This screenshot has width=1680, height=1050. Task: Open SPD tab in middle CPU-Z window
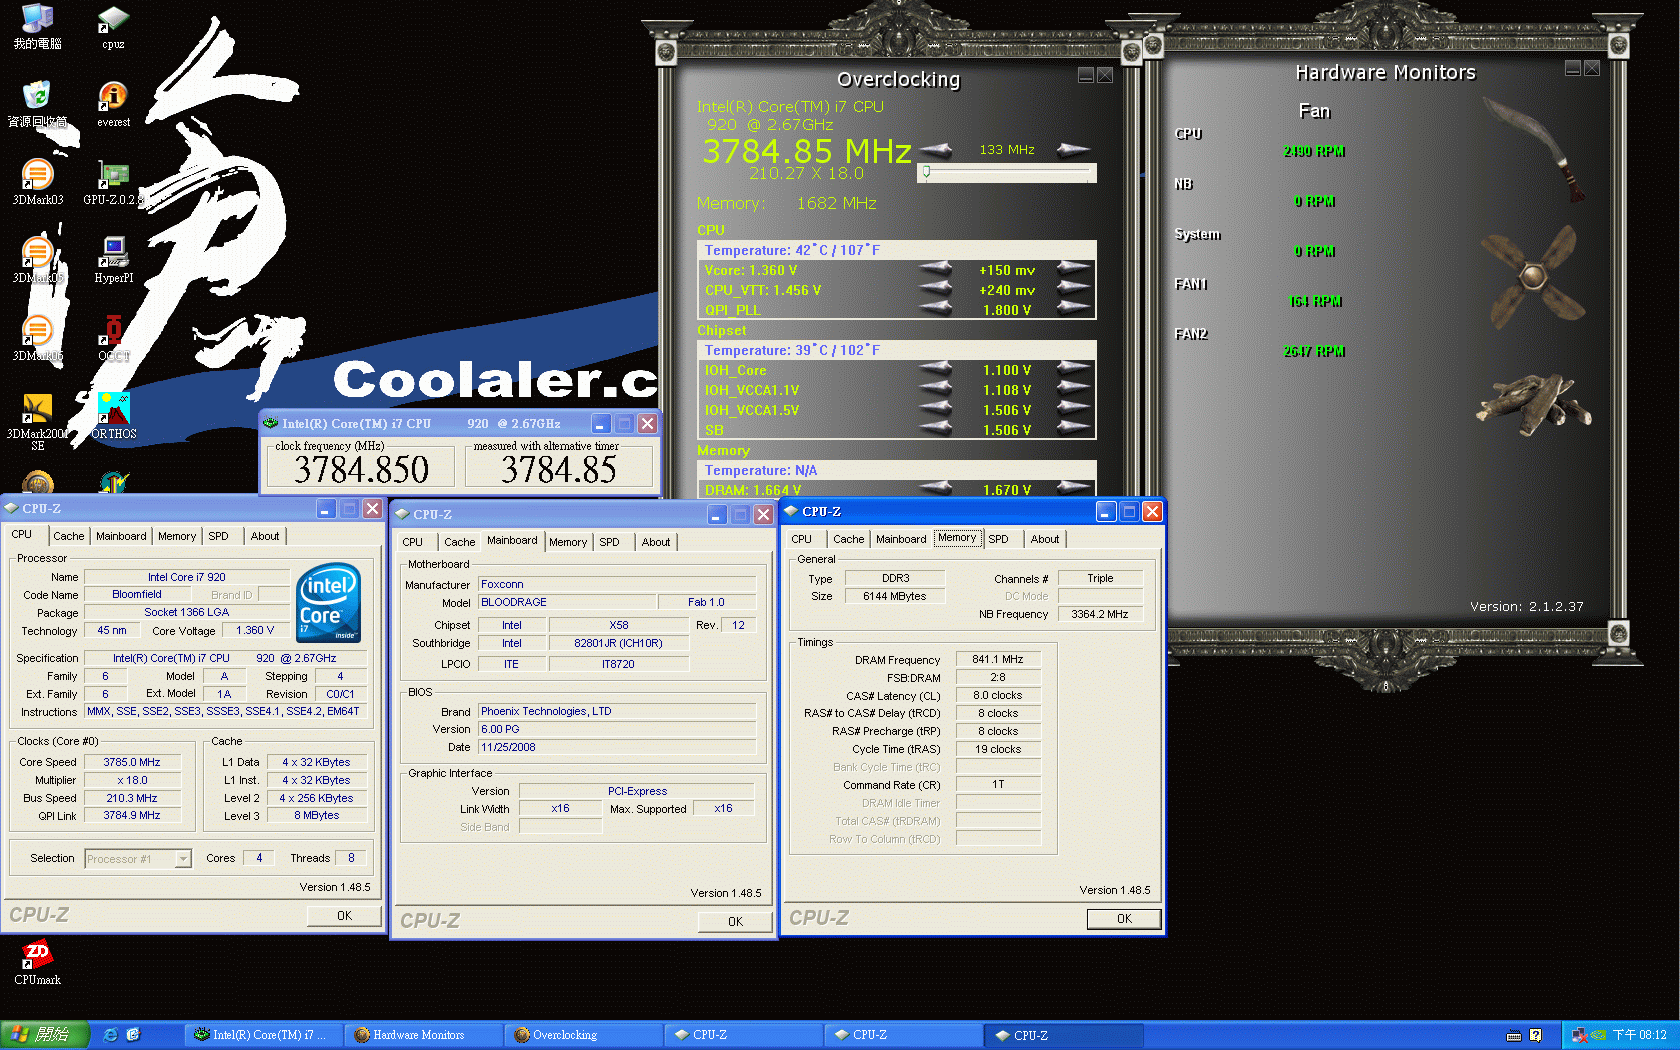coord(609,542)
